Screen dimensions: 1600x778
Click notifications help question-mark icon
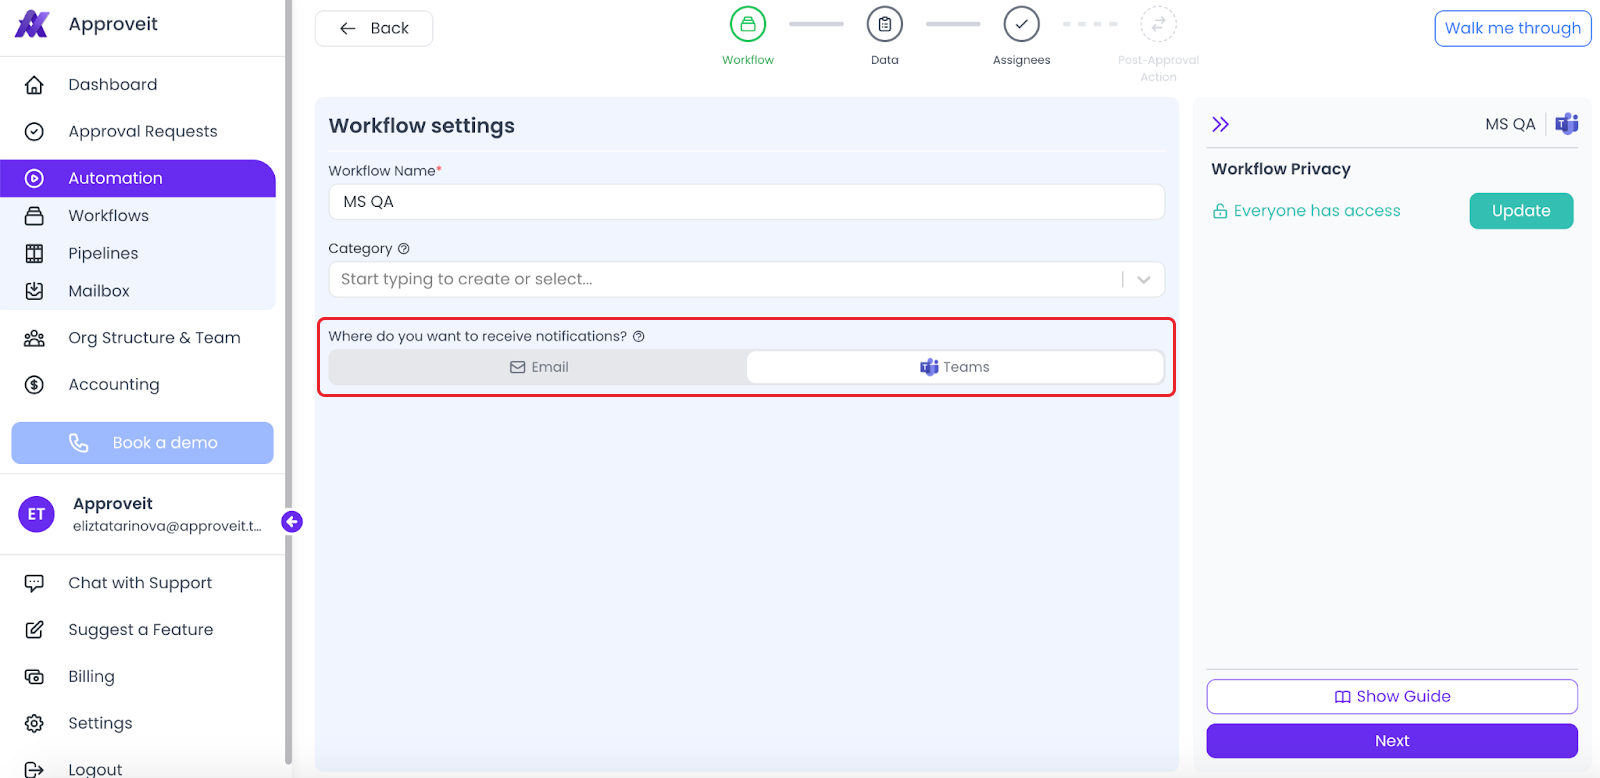point(639,336)
